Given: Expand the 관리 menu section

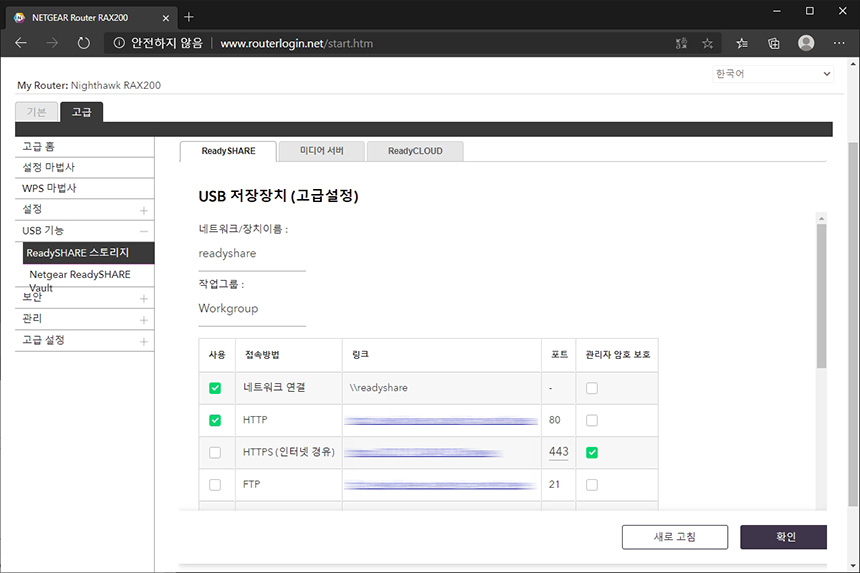Looking at the screenshot, I should 144,320.
